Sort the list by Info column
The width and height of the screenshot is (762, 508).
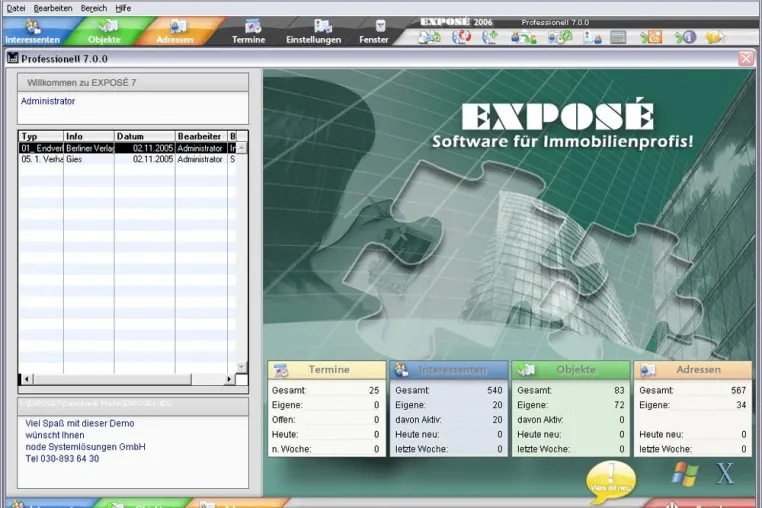(89, 136)
